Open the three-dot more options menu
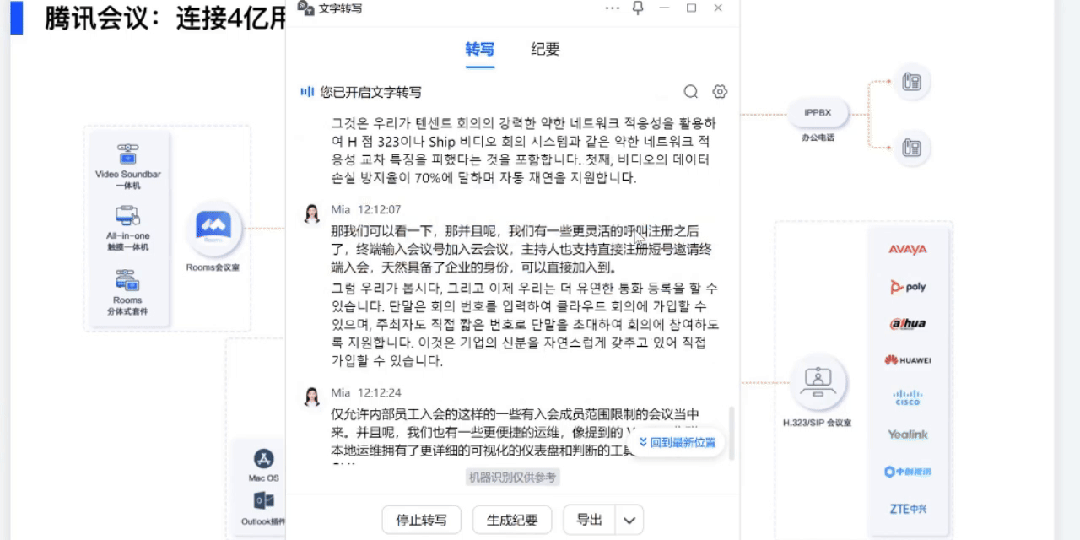Screen dimensions: 1080x540 tap(612, 8)
